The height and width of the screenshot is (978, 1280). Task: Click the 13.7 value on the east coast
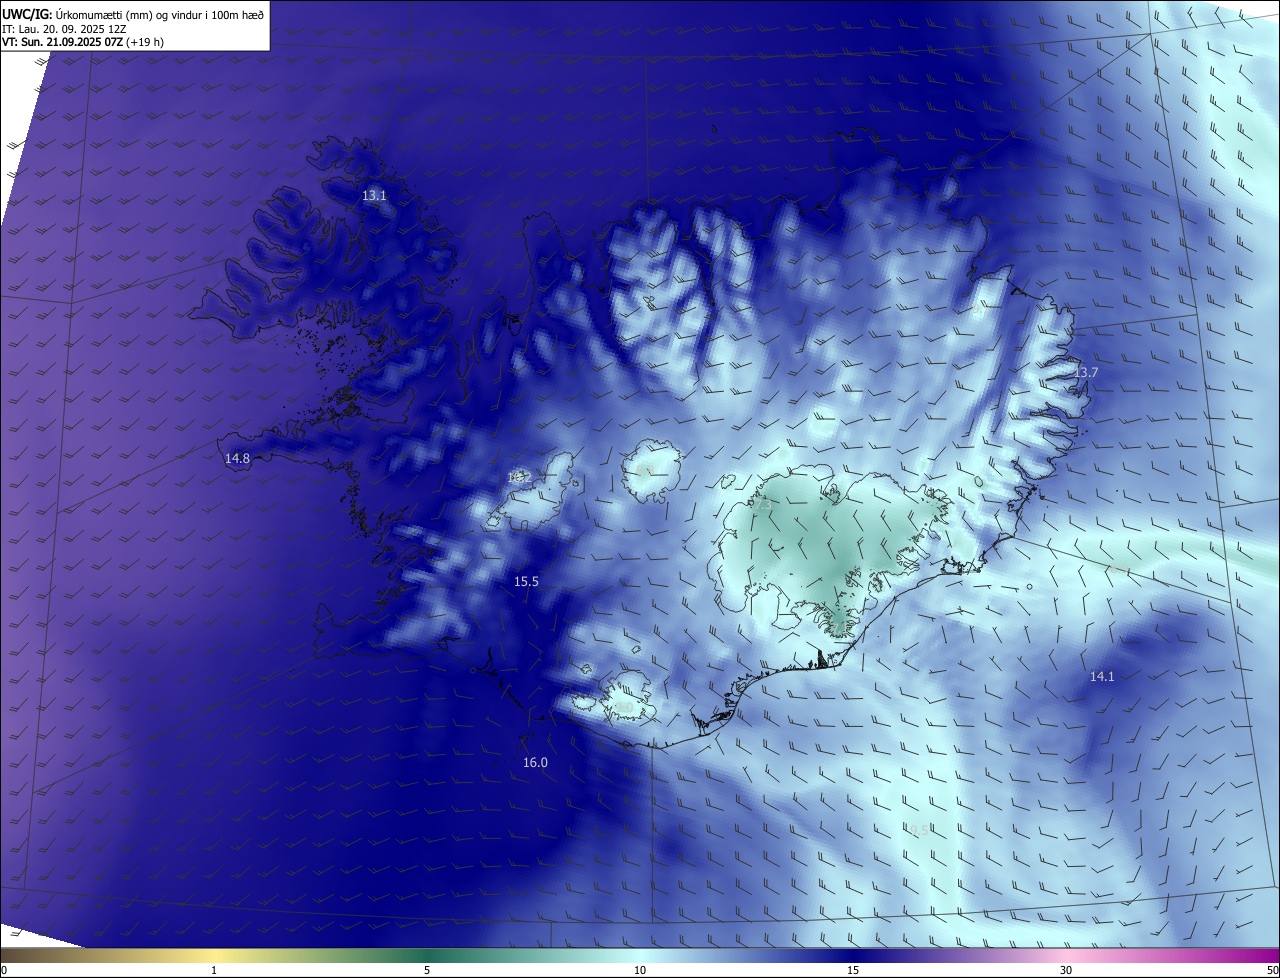tap(1086, 372)
